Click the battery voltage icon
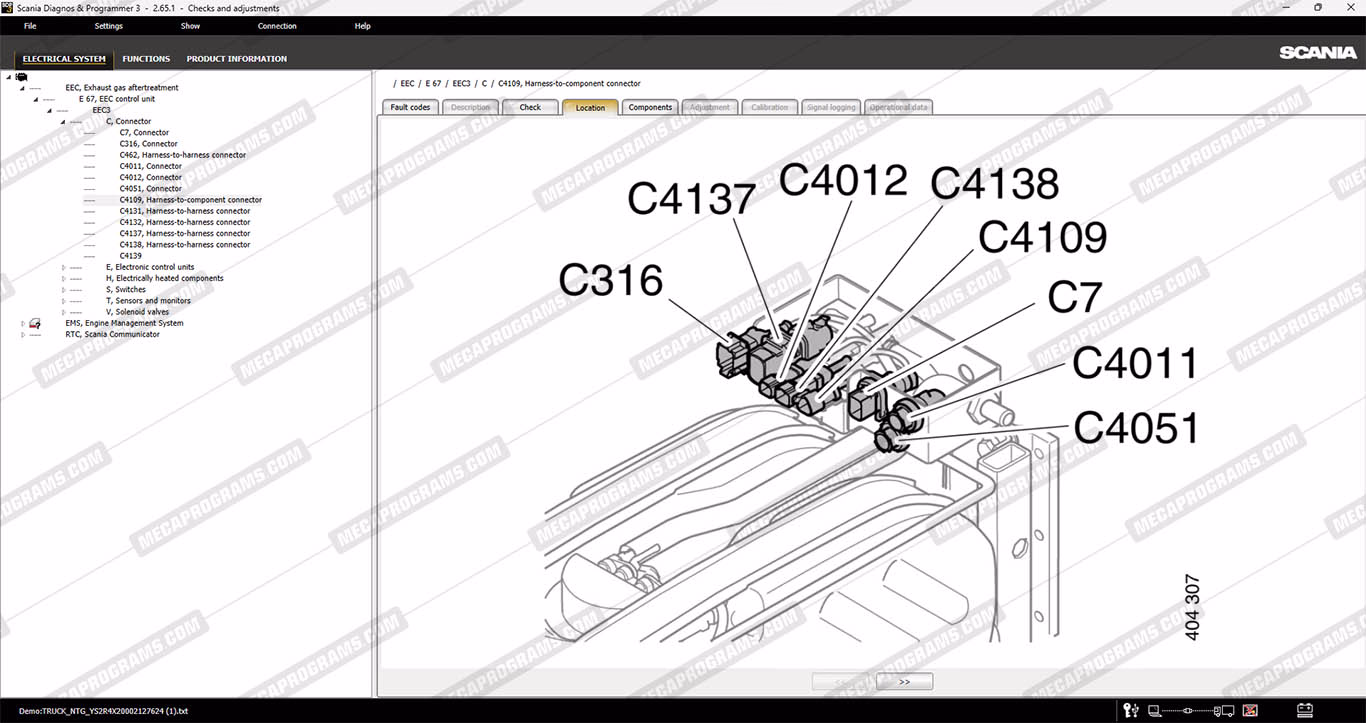The height and width of the screenshot is (723, 1366). (x=1304, y=711)
